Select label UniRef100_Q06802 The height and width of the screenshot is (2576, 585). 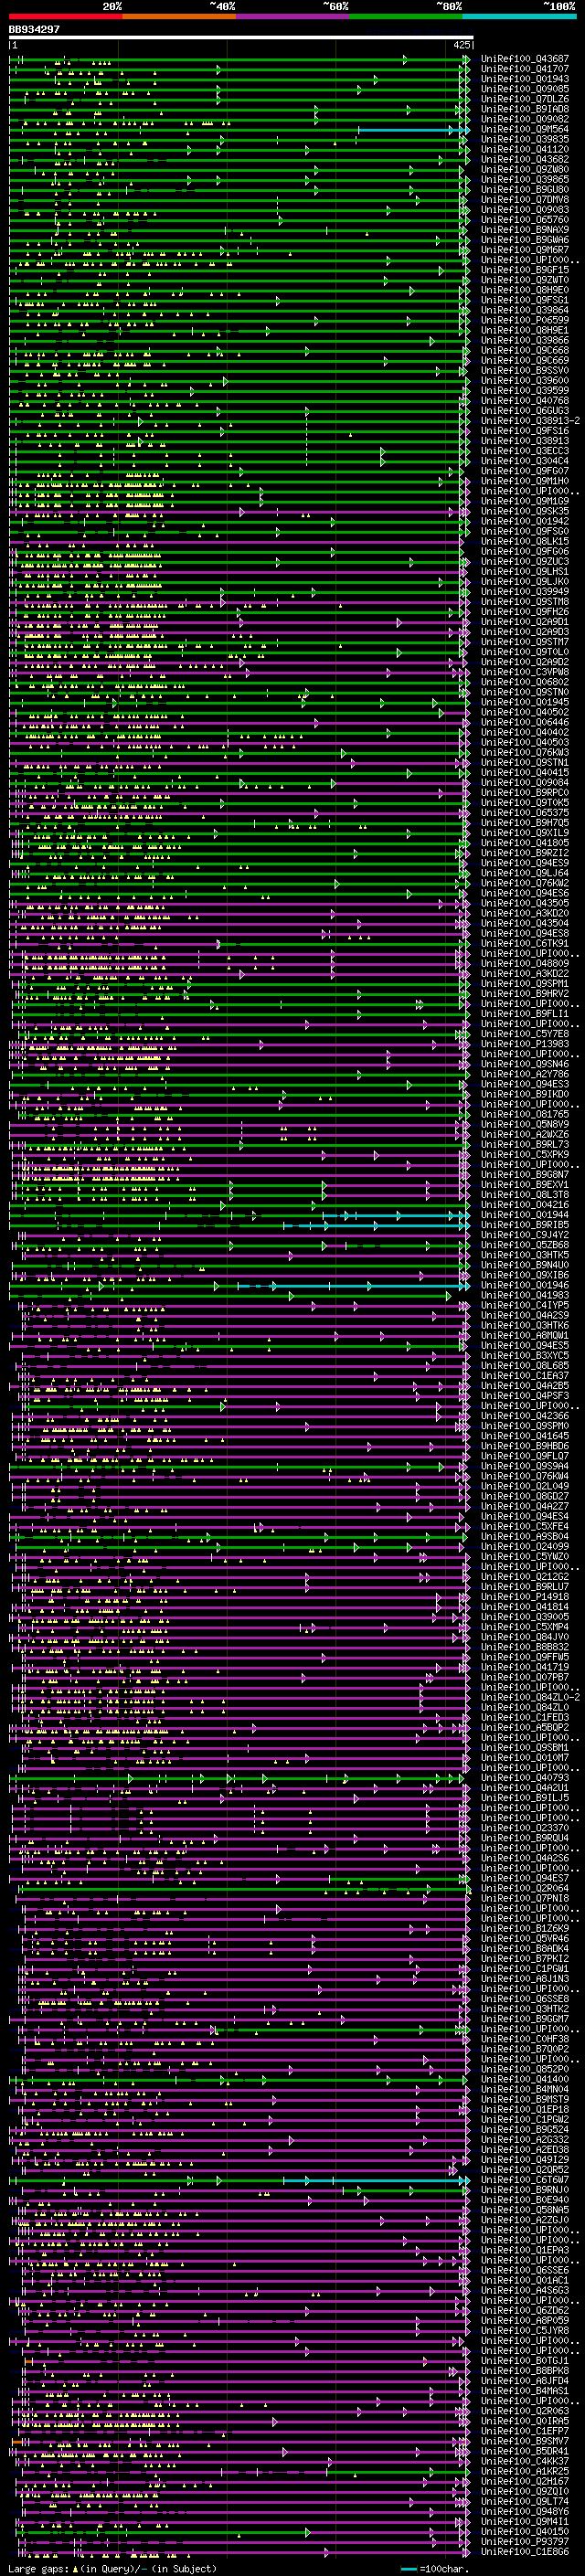coord(525,682)
